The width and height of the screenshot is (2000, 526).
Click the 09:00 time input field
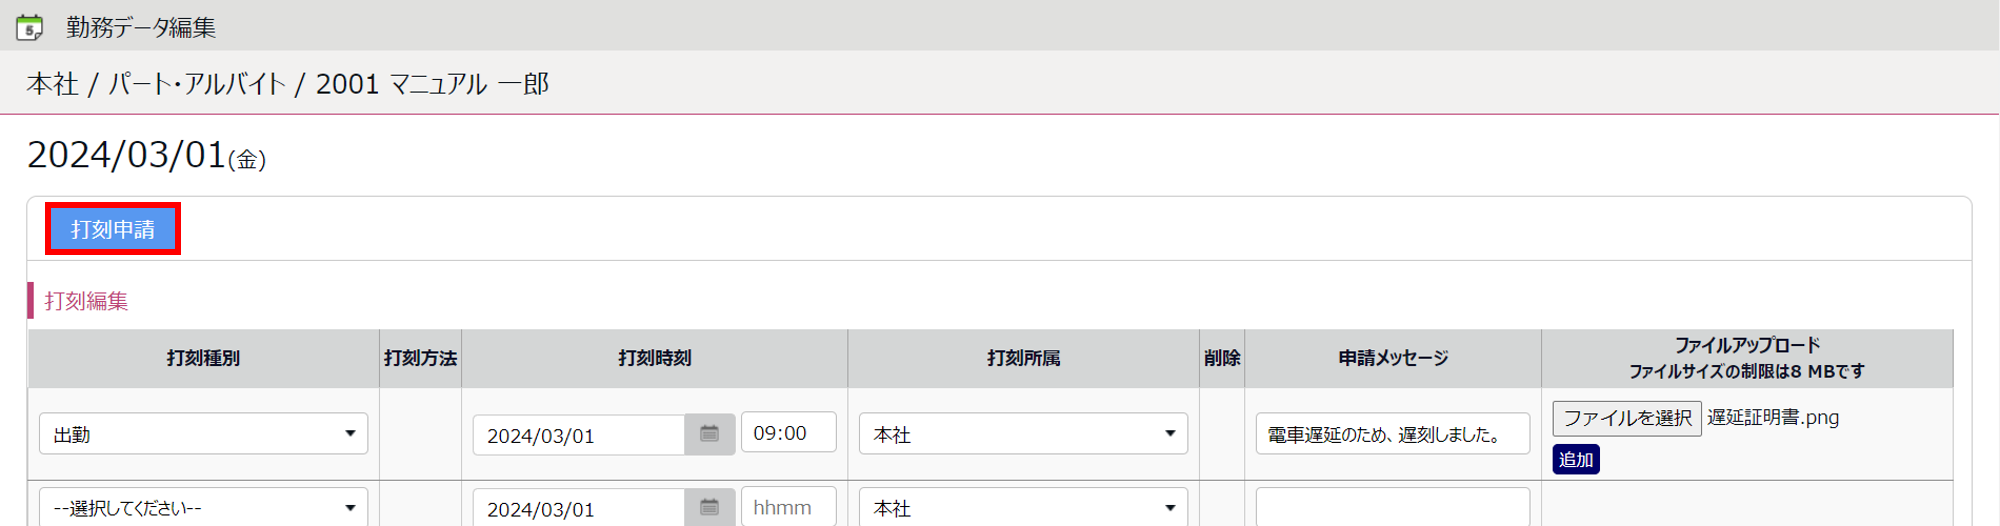[x=788, y=433]
